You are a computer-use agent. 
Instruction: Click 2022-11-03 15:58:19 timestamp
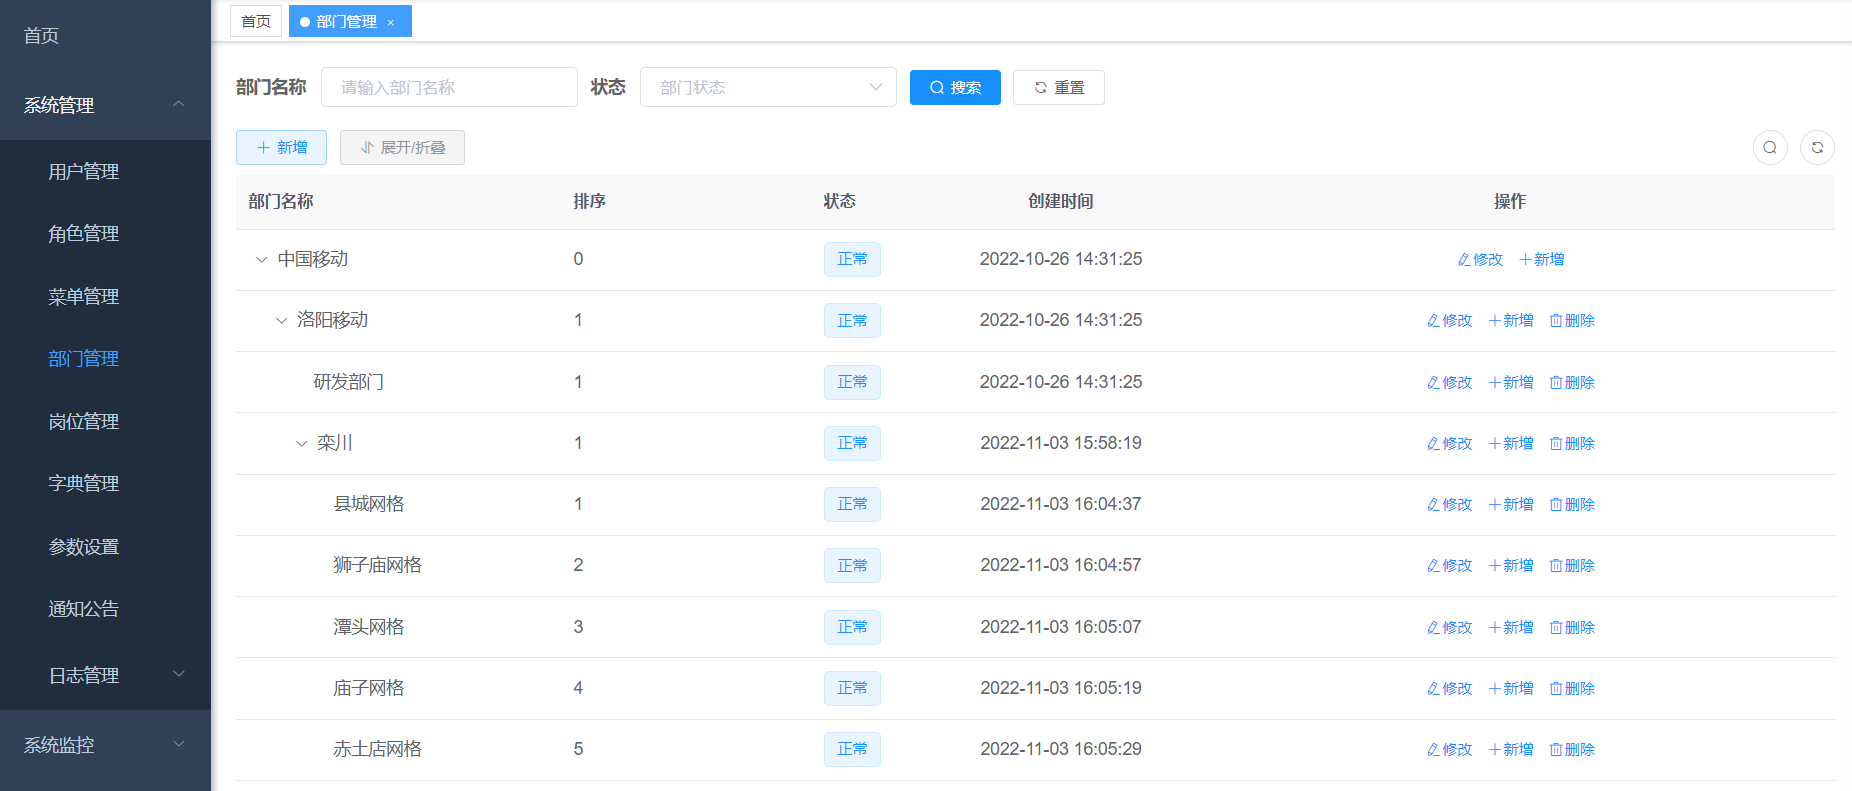tap(1061, 443)
